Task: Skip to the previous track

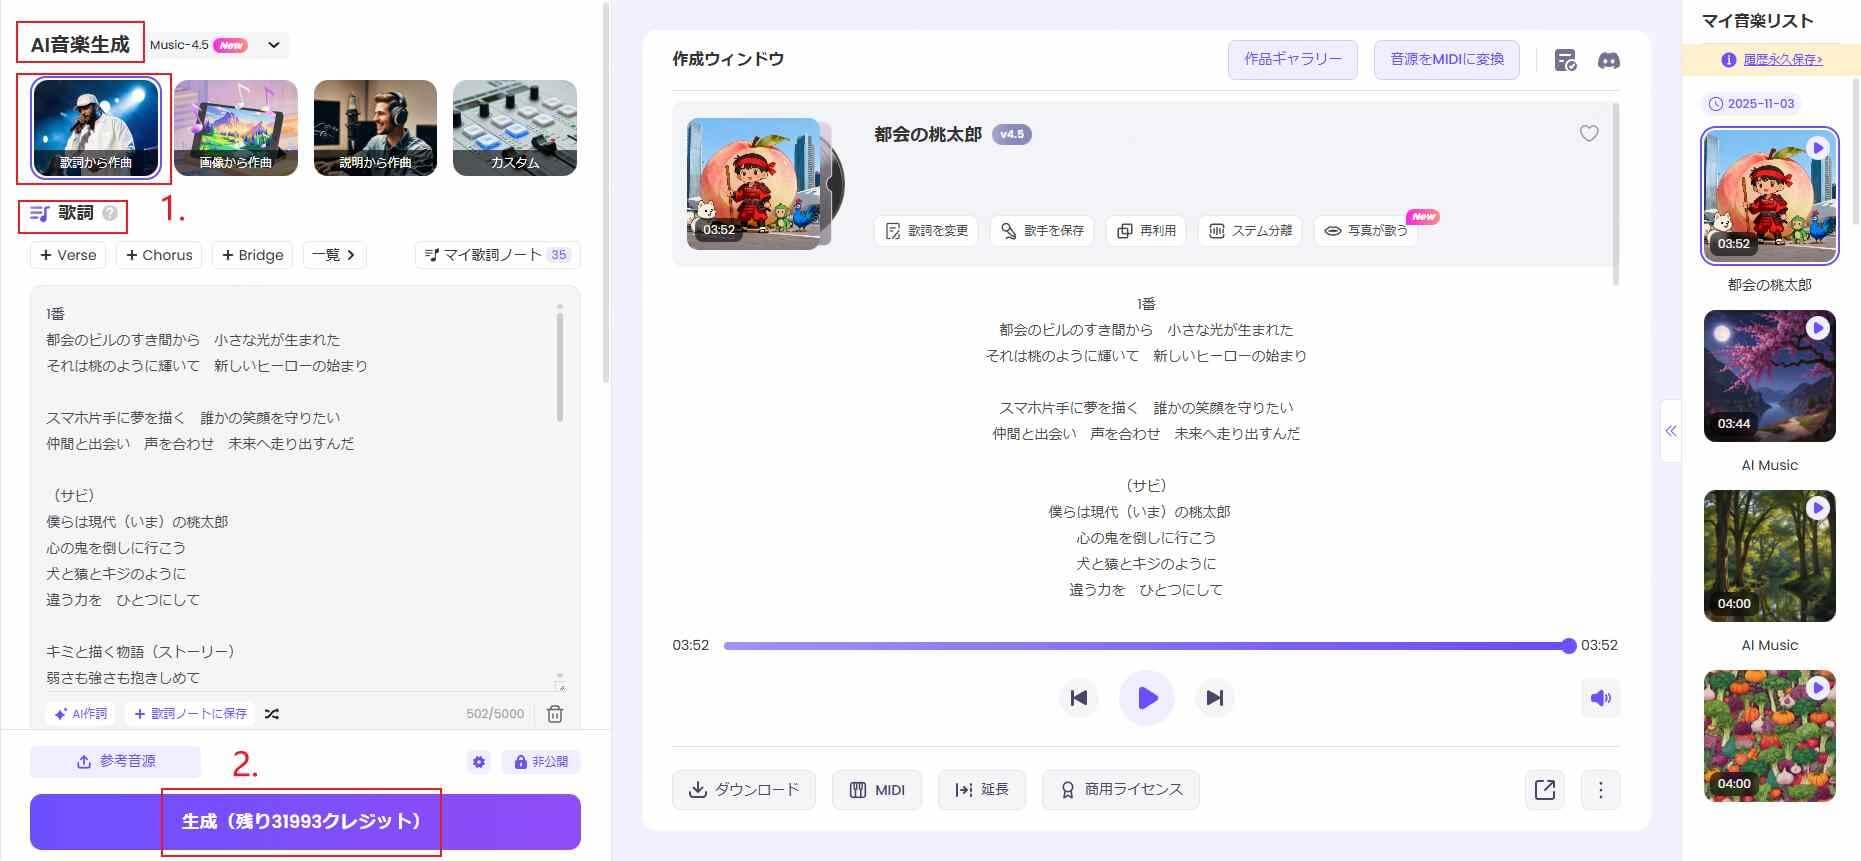Action: click(x=1078, y=698)
